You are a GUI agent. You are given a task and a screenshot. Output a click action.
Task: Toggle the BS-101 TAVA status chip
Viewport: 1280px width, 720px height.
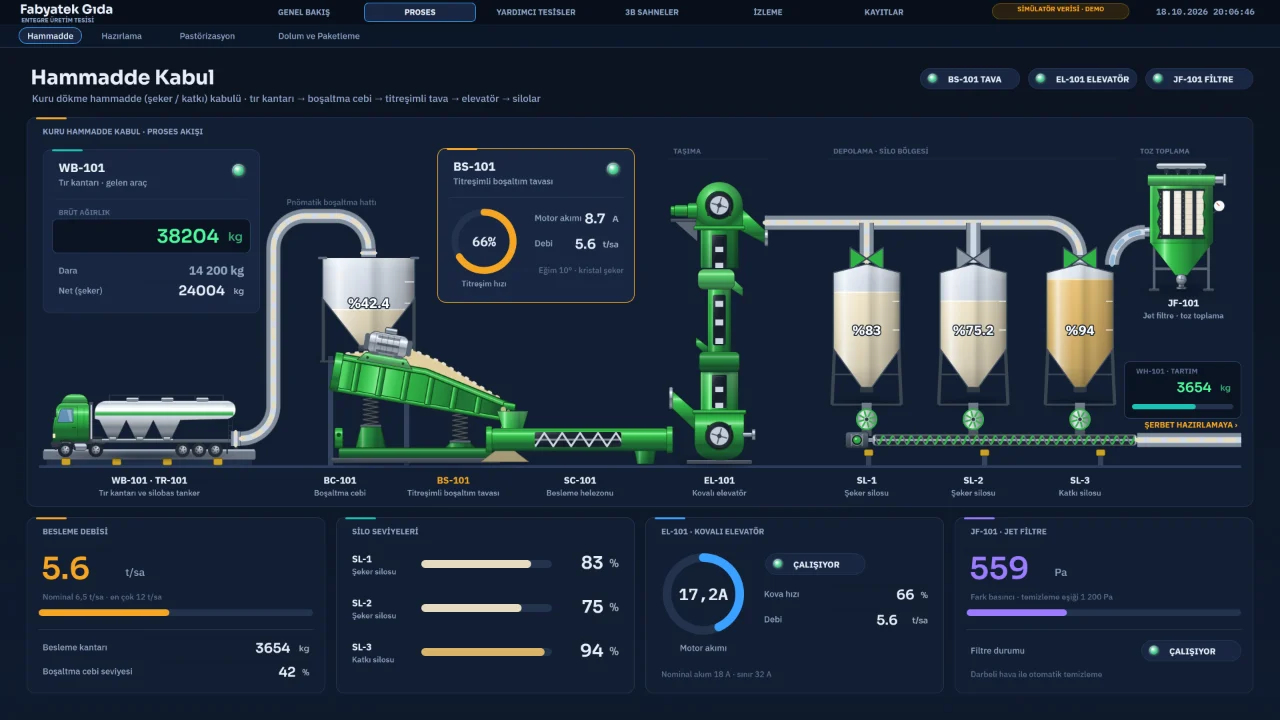point(969,79)
